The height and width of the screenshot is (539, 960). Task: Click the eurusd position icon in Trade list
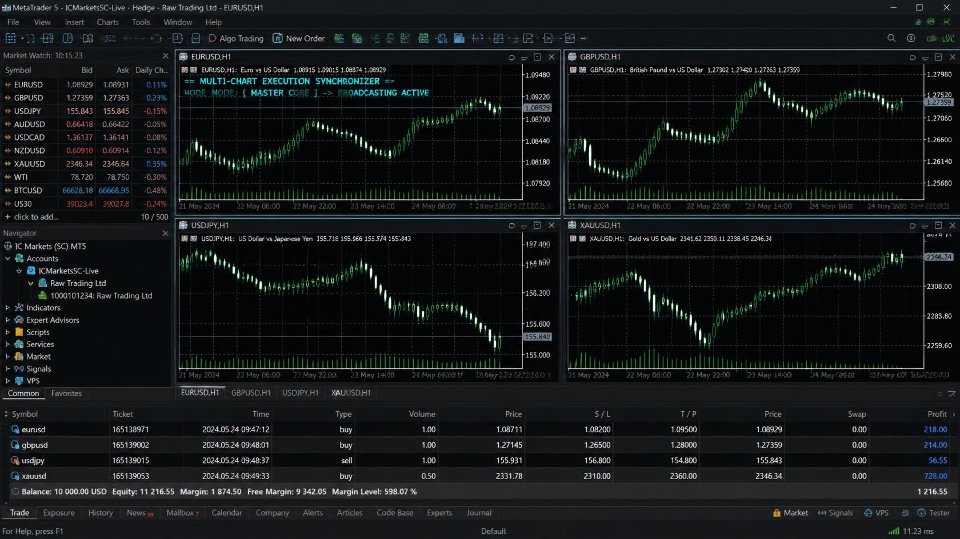tap(15, 429)
